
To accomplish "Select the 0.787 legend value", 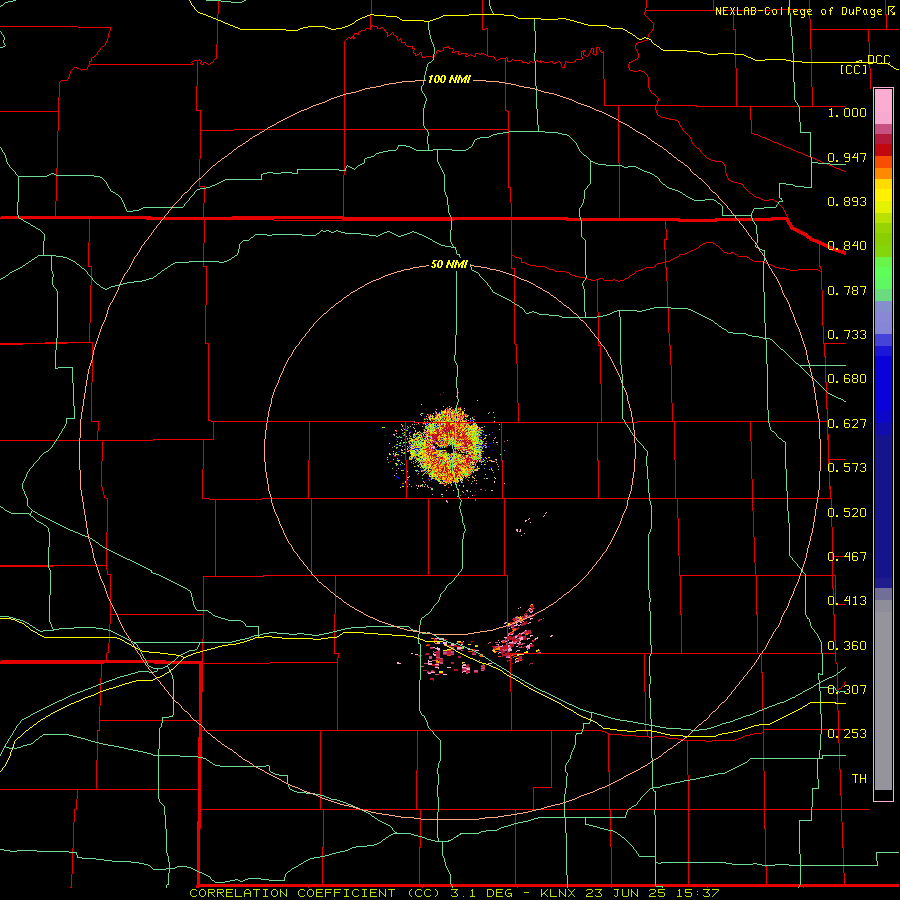I will tap(847, 290).
